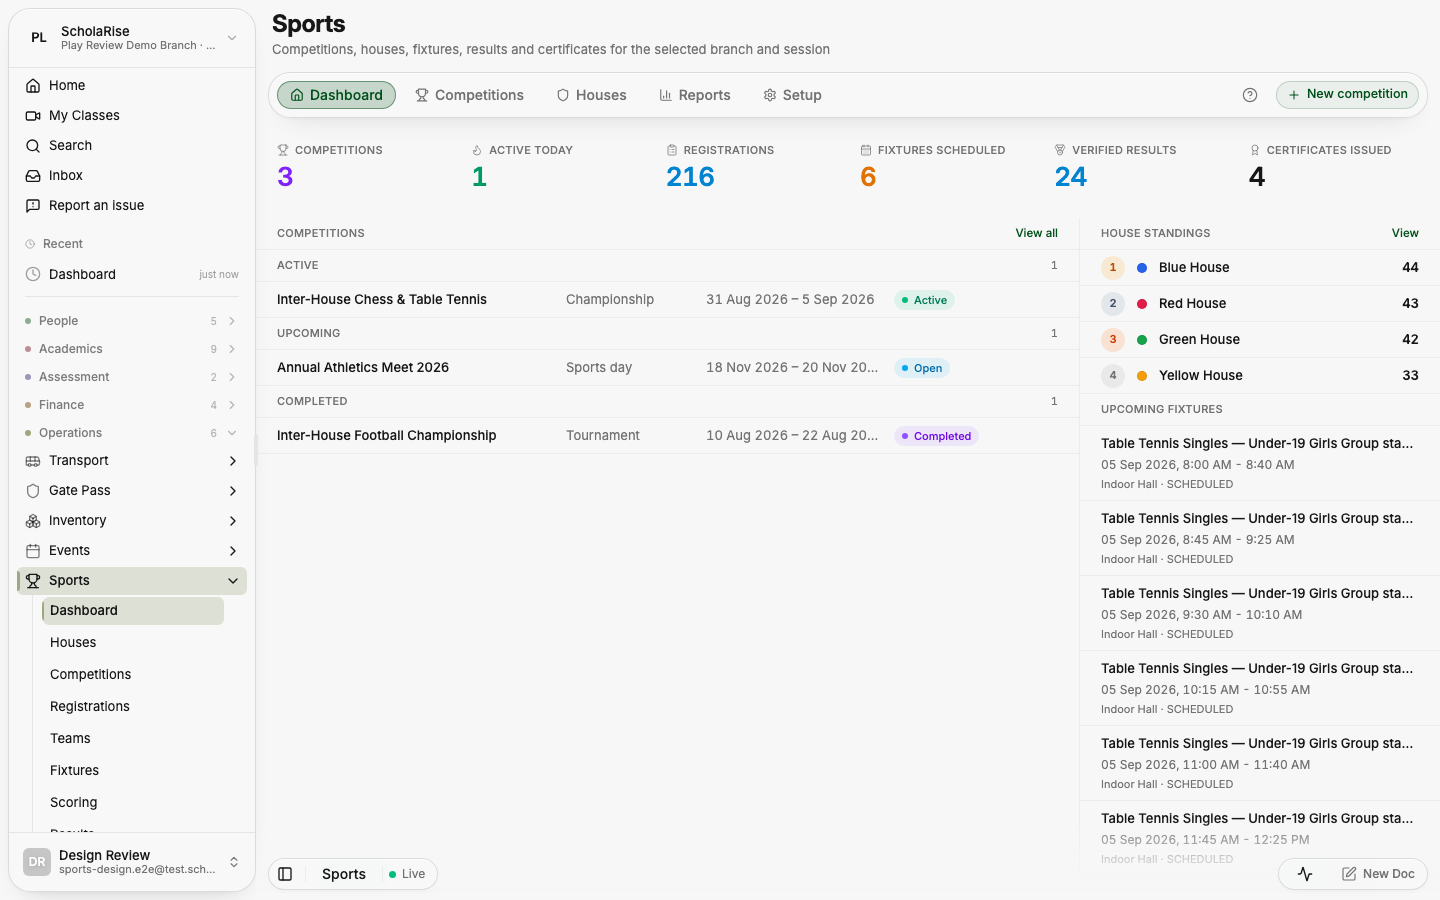Switch to the Houses tab

tap(591, 95)
